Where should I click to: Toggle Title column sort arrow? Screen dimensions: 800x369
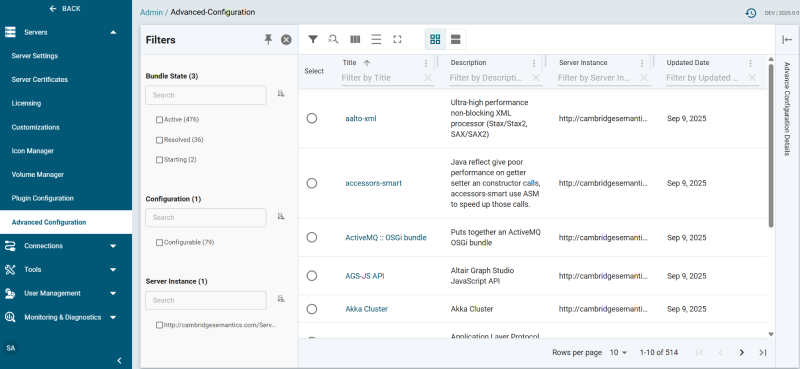pyautogui.click(x=366, y=63)
